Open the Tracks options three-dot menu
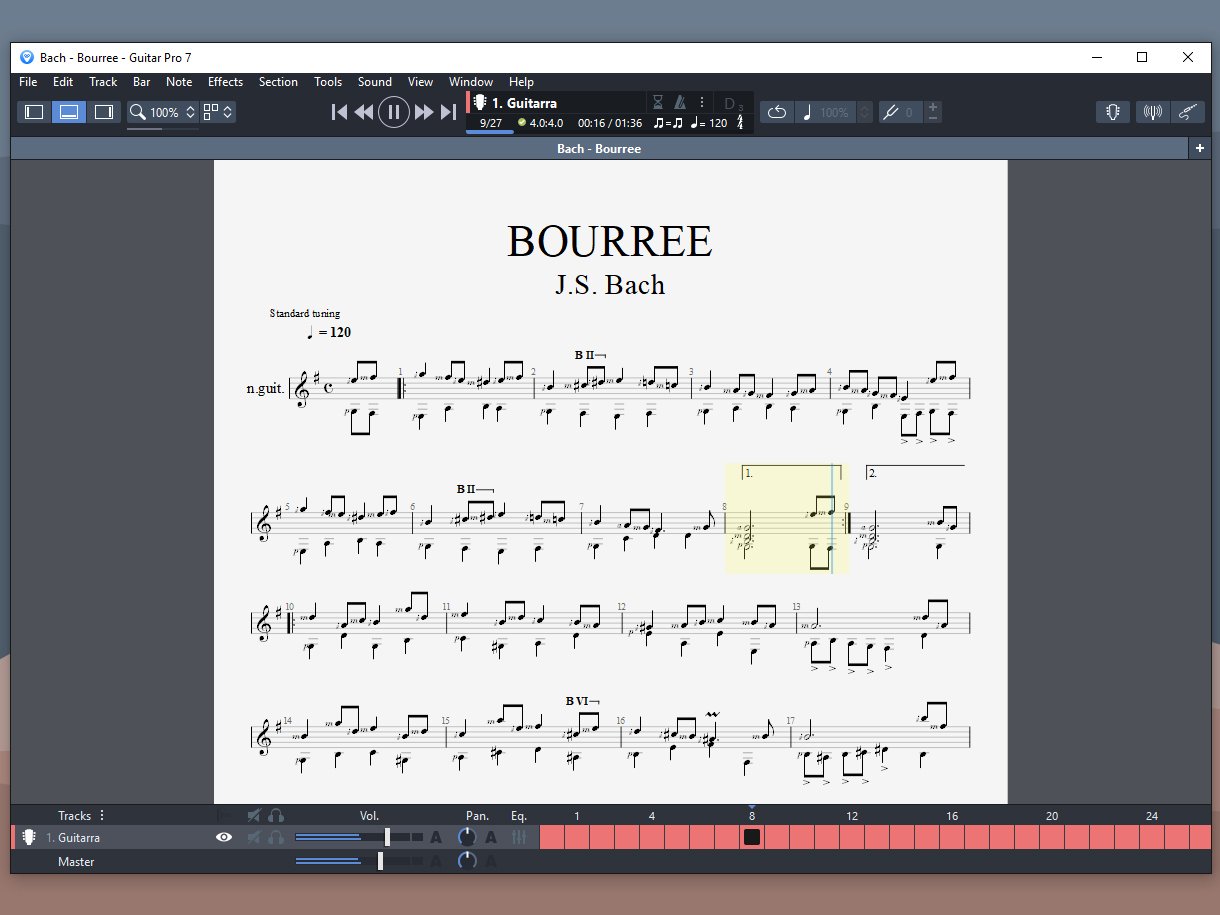Viewport: 1220px width, 915px height. pos(102,815)
